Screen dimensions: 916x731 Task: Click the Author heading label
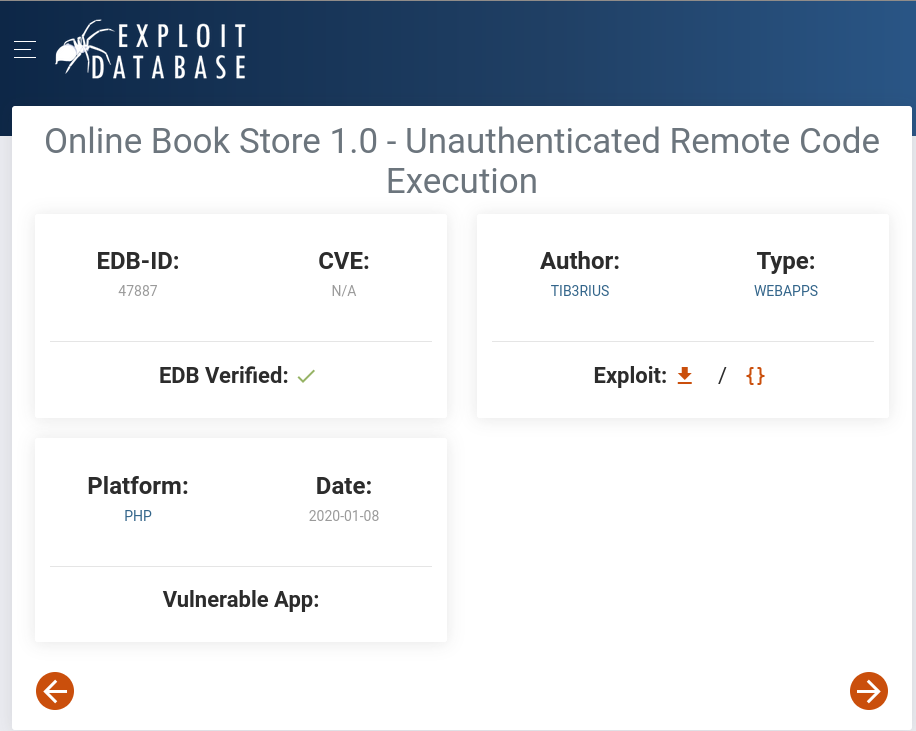pyautogui.click(x=580, y=262)
